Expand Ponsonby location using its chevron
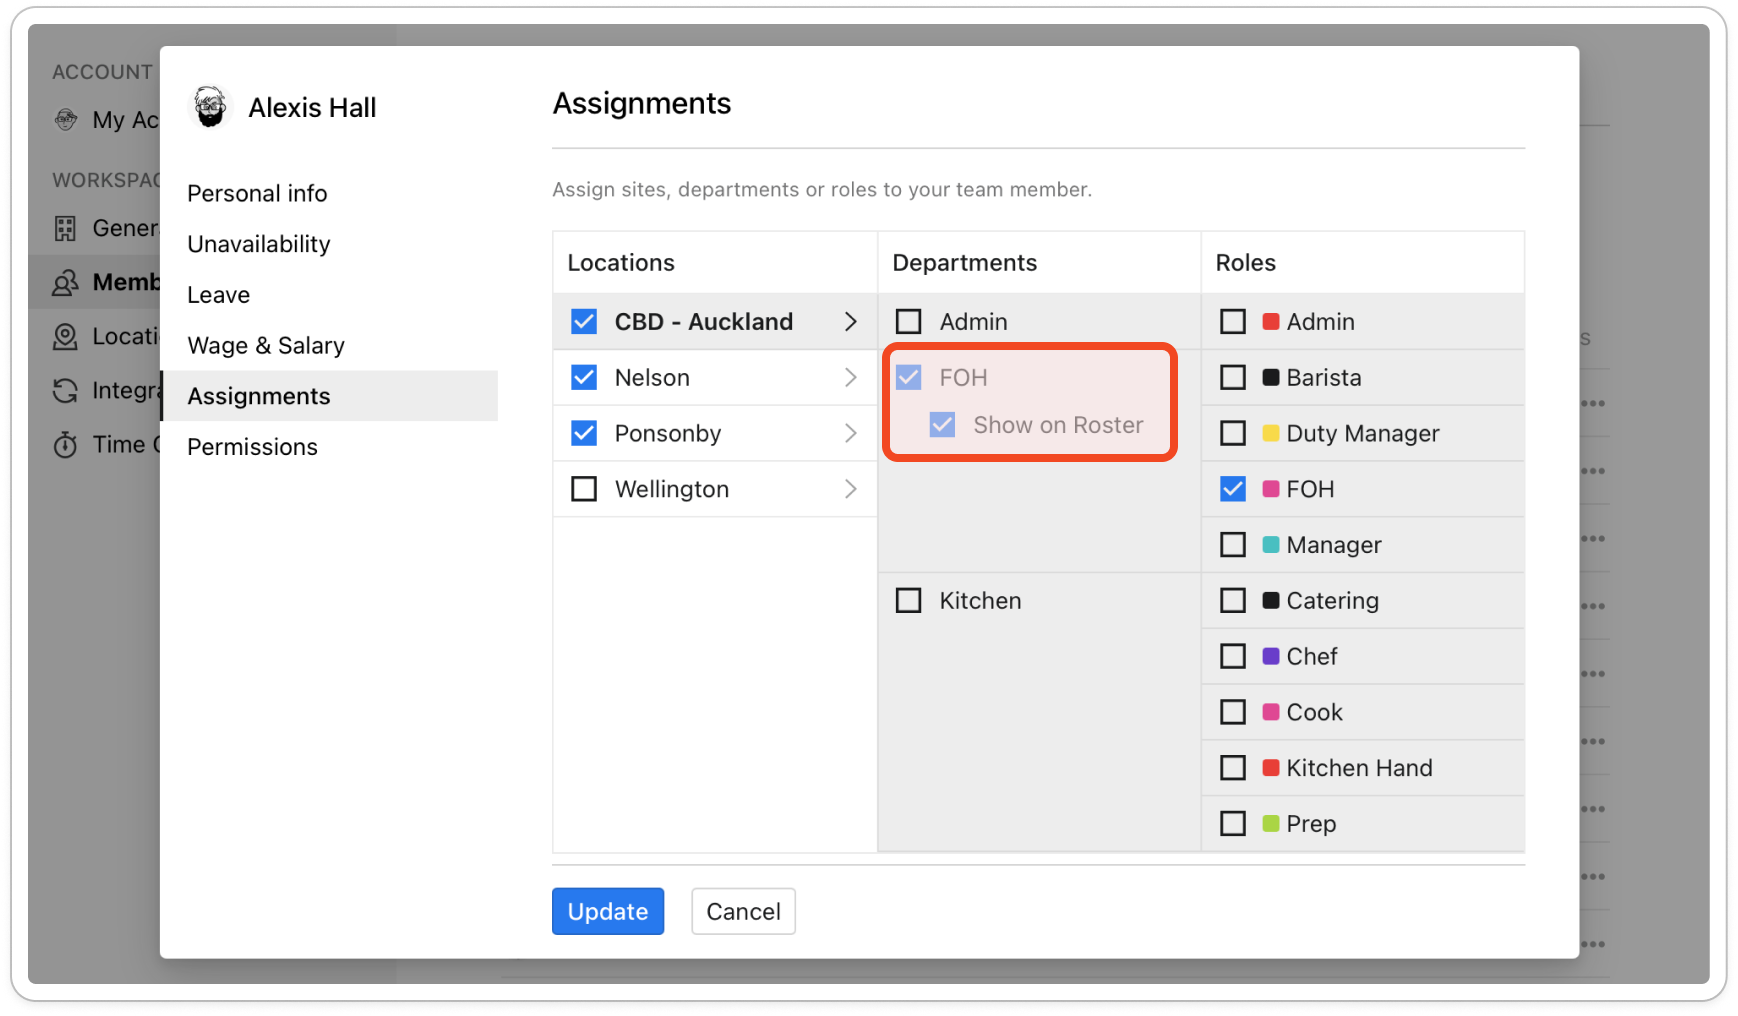The width and height of the screenshot is (1738, 1016). [x=850, y=433]
